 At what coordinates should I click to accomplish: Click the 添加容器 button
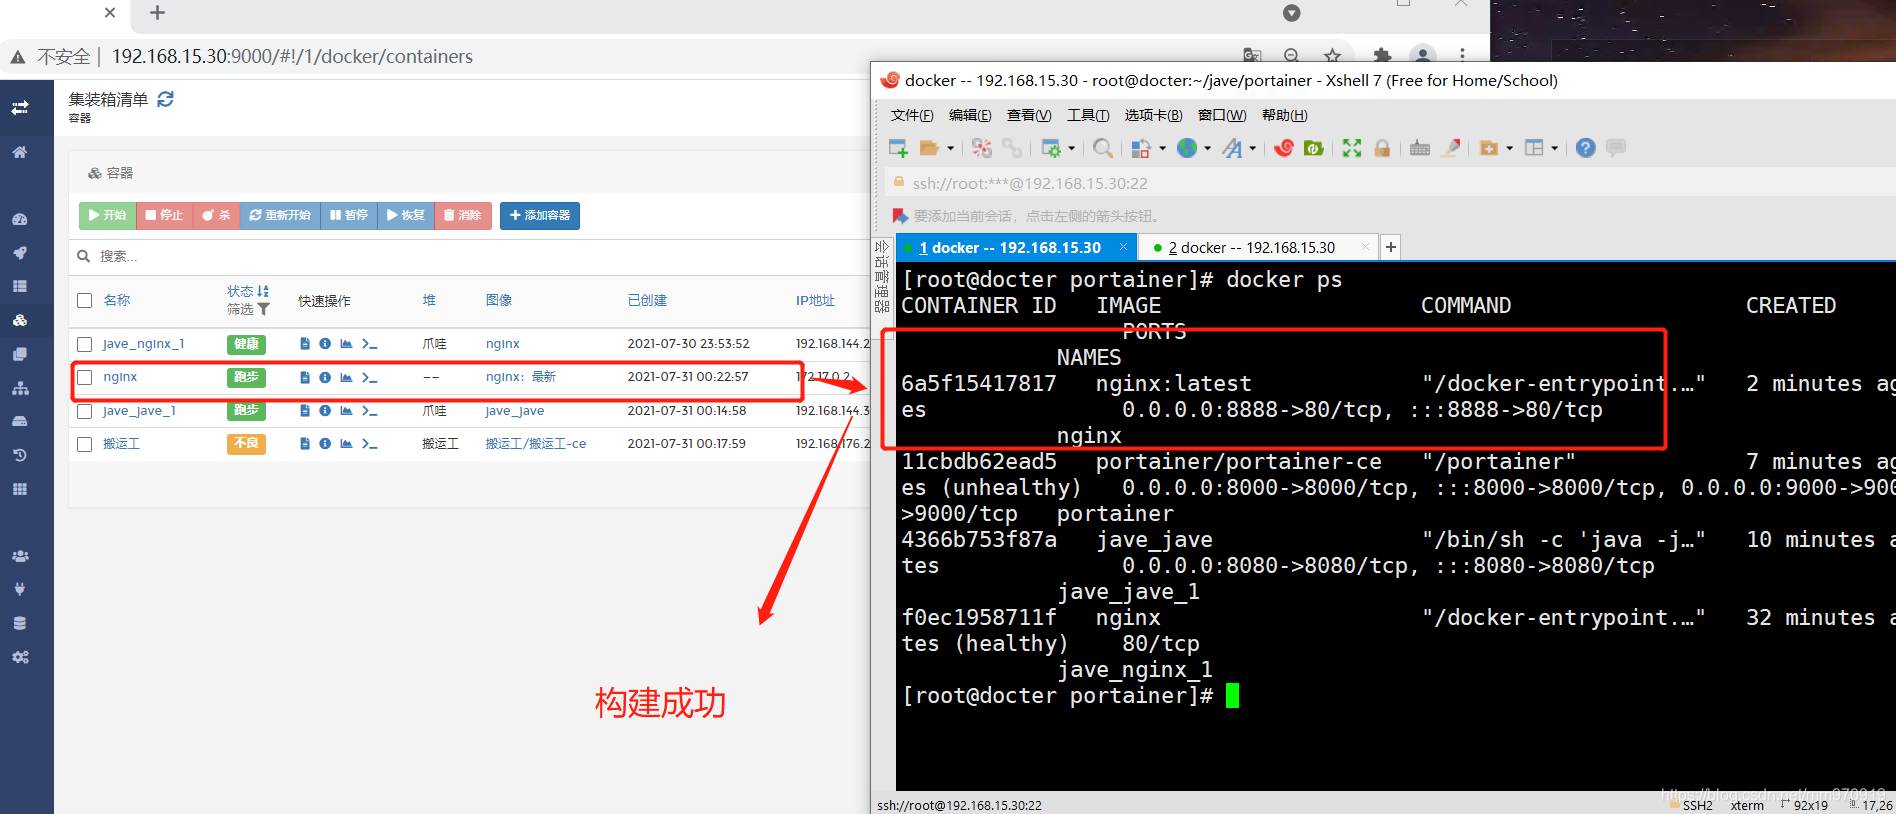[539, 215]
